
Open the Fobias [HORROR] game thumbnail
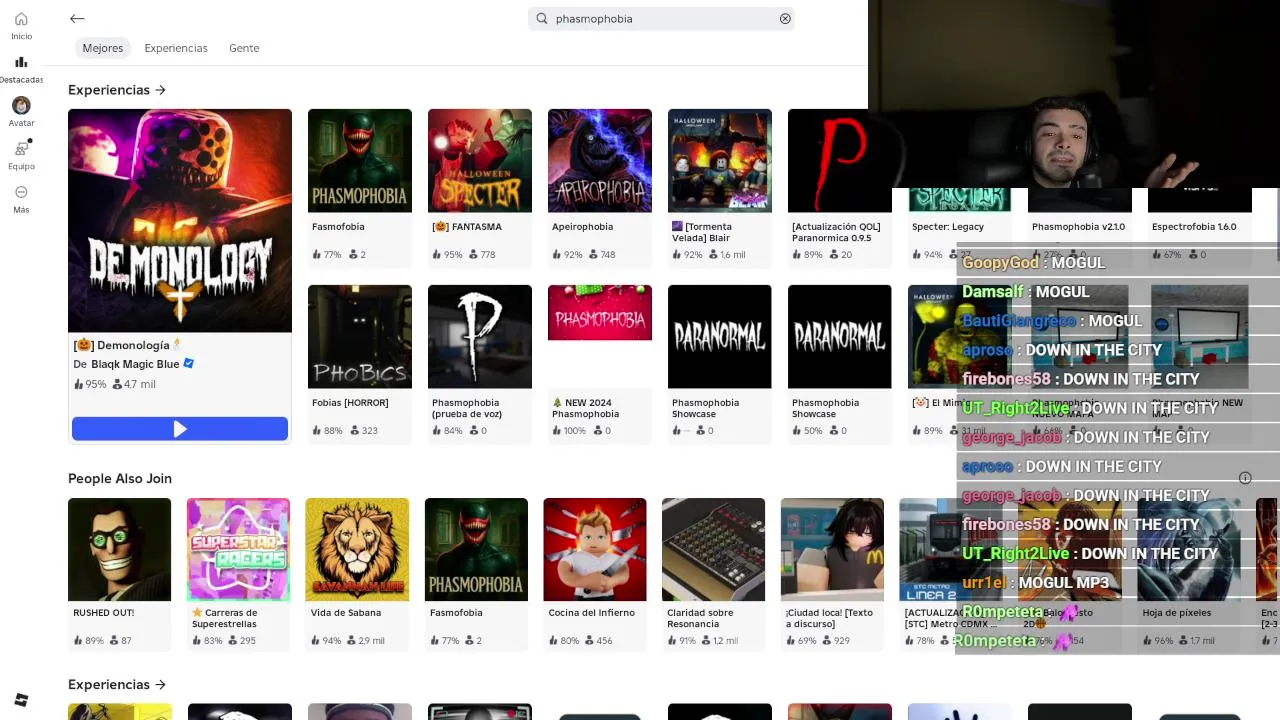360,336
